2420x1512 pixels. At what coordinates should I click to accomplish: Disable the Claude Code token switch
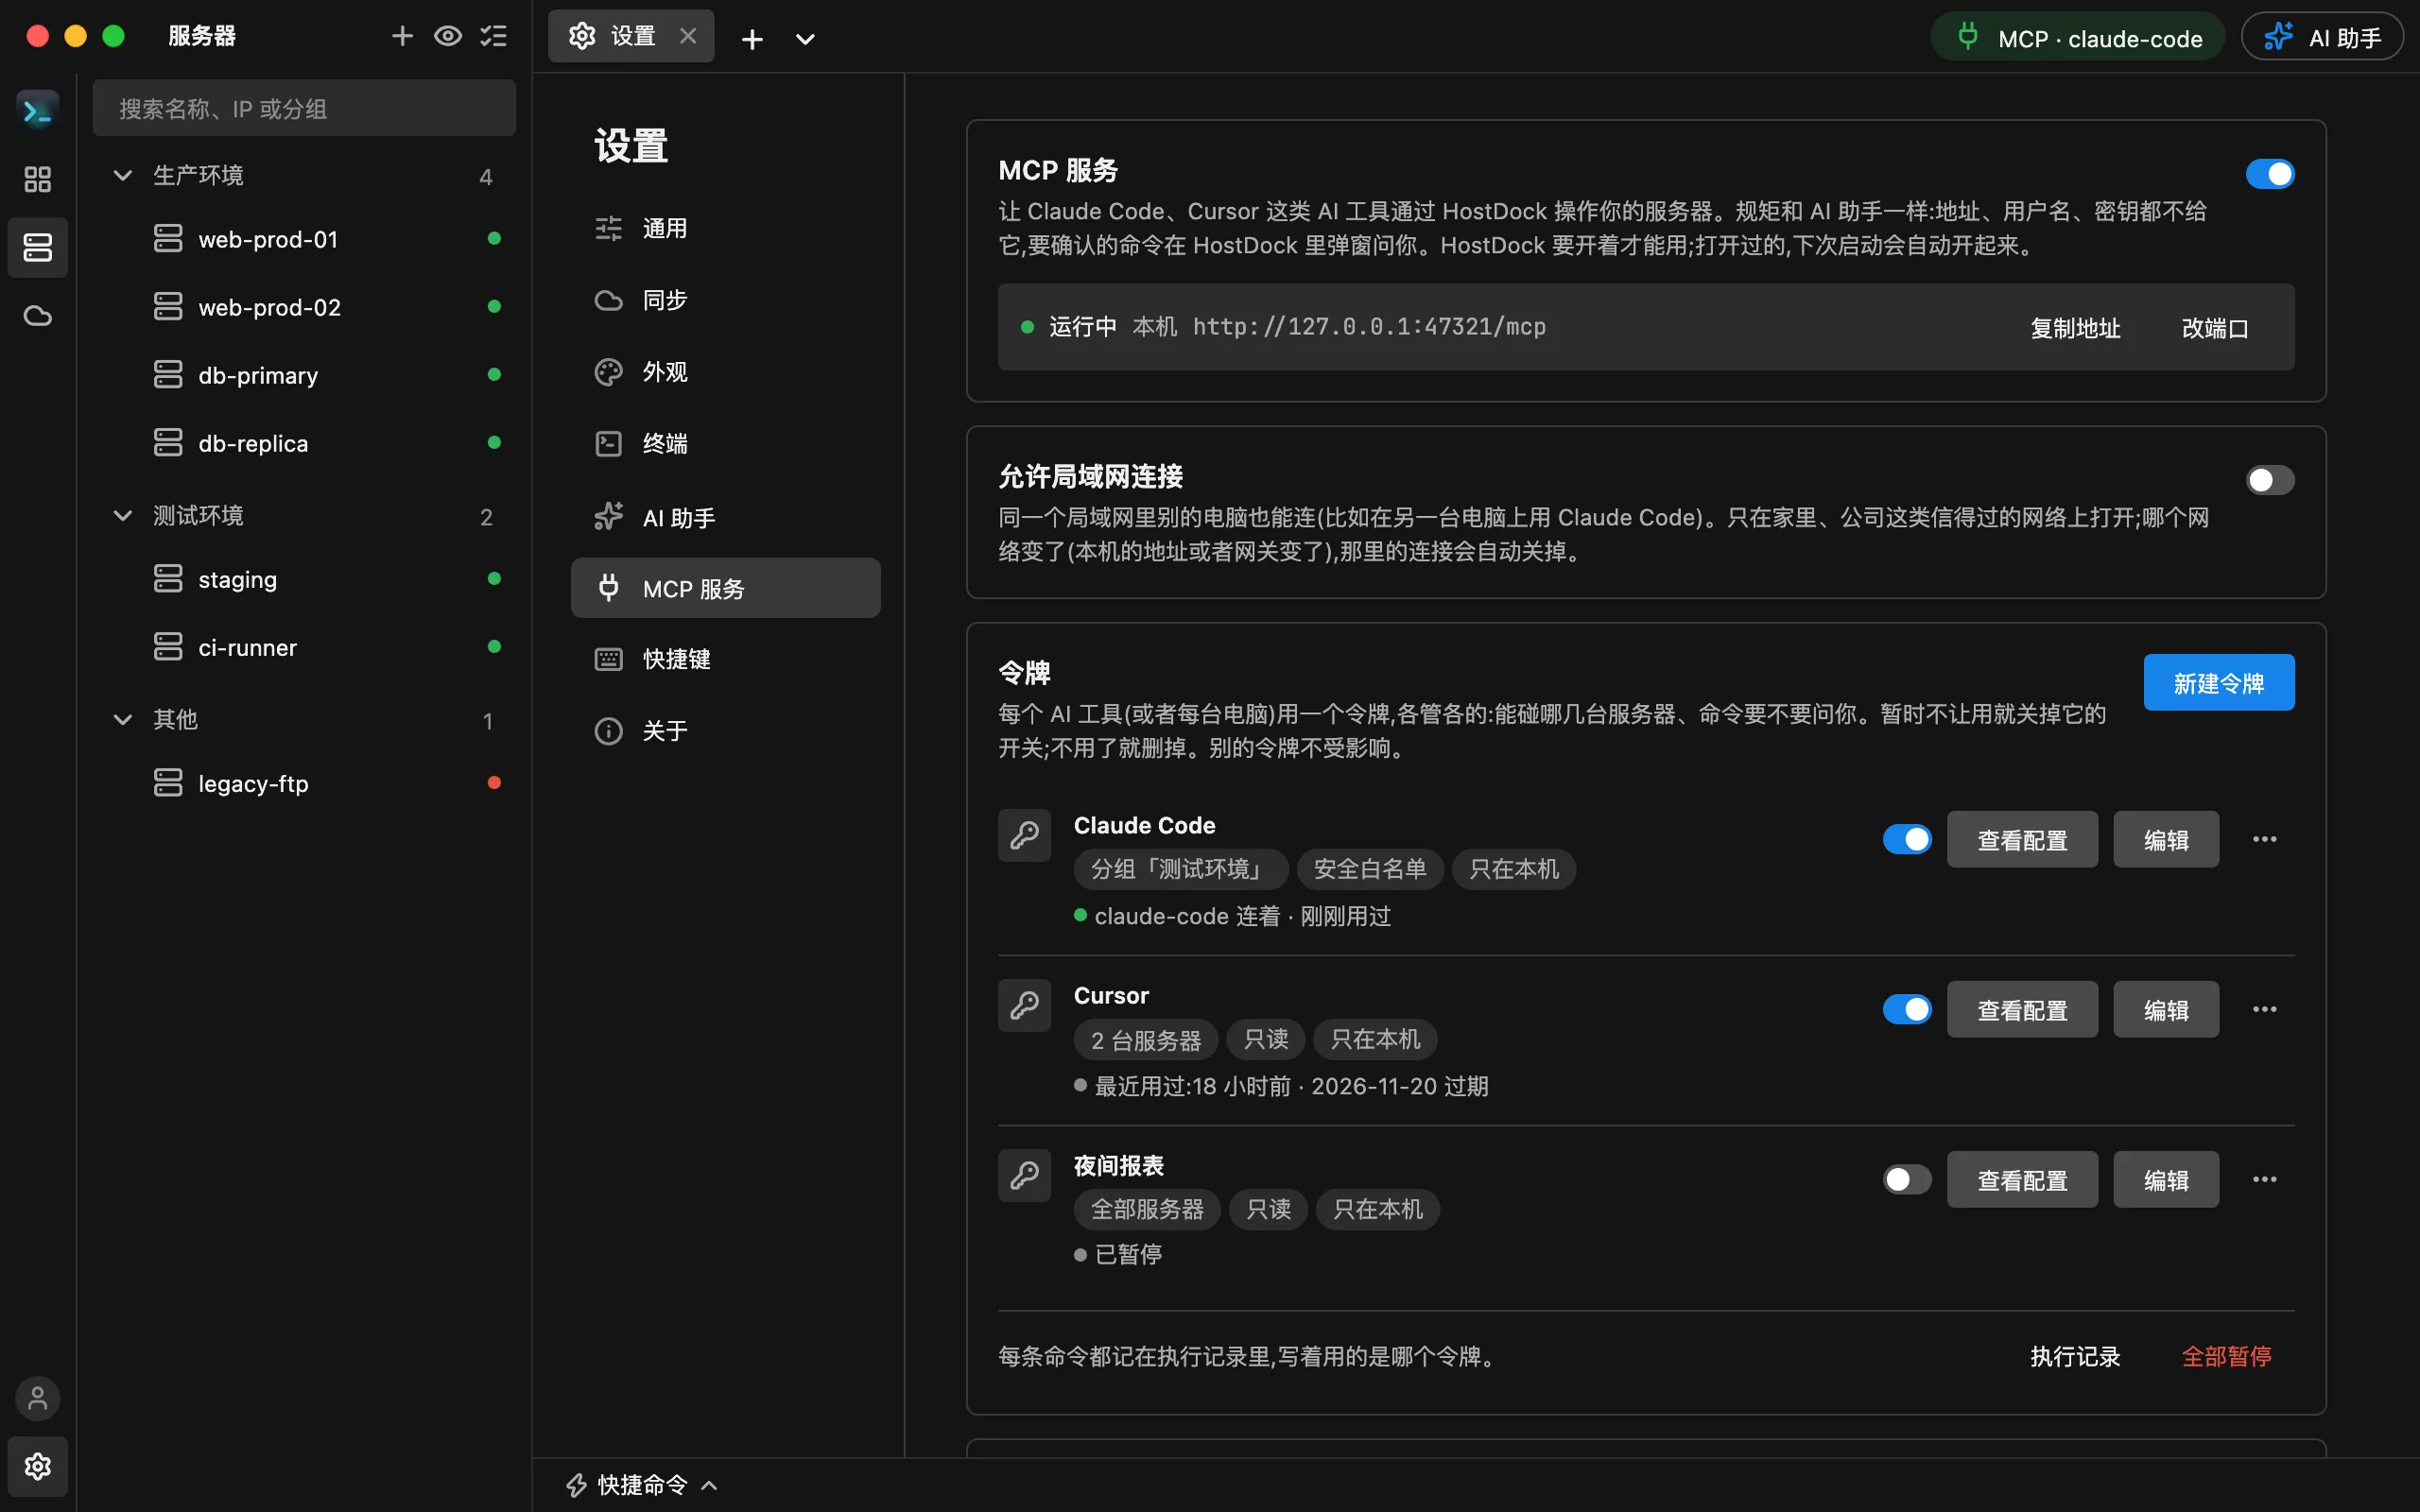coord(1907,839)
